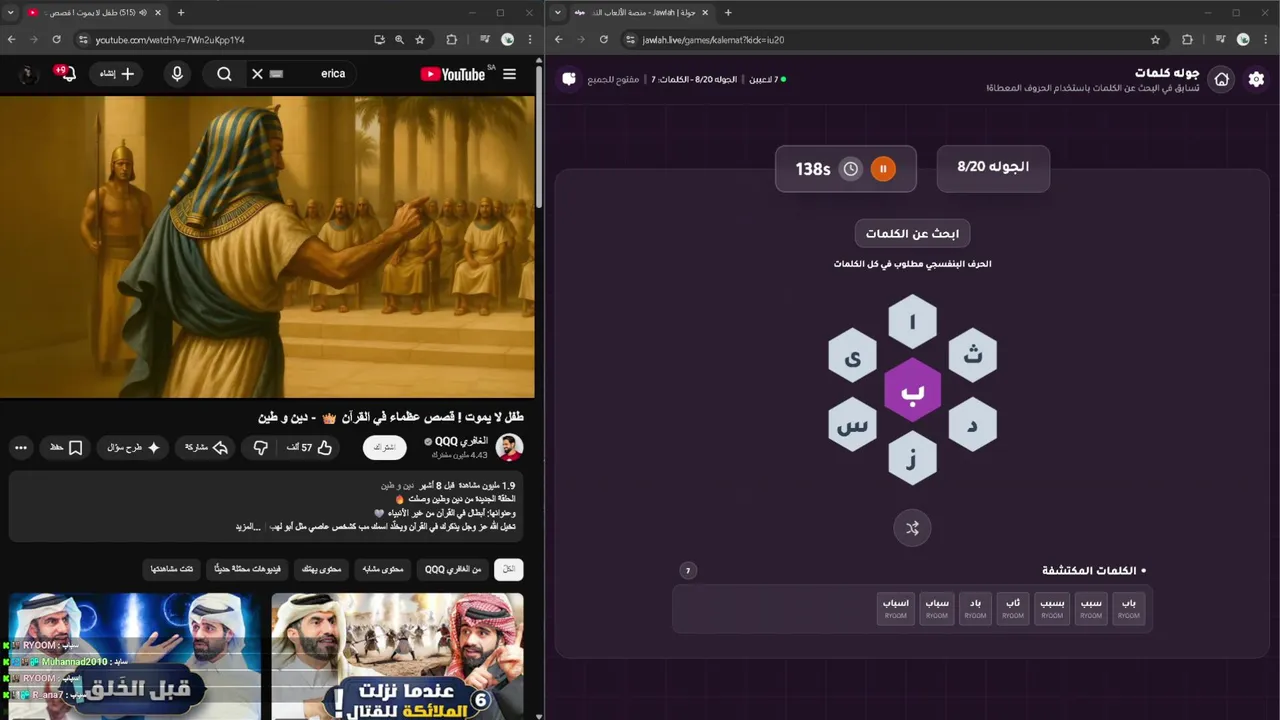The image size is (1280, 720).
Task: Start YouTube voice search microphone
Action: tap(177, 74)
